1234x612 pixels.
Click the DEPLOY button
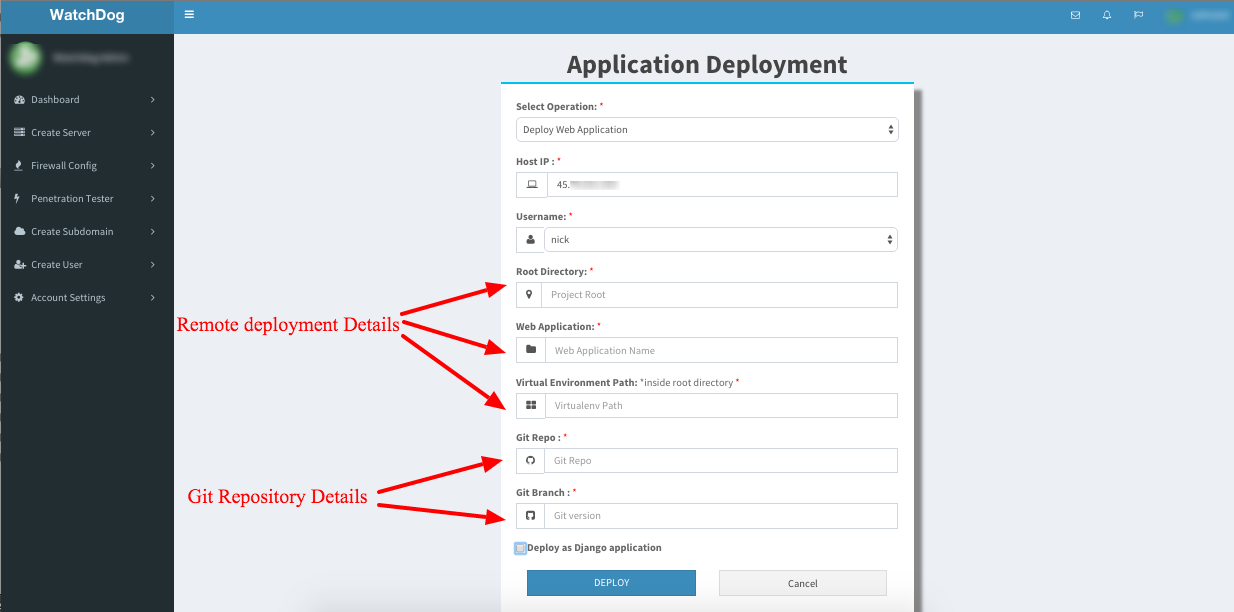pos(611,583)
